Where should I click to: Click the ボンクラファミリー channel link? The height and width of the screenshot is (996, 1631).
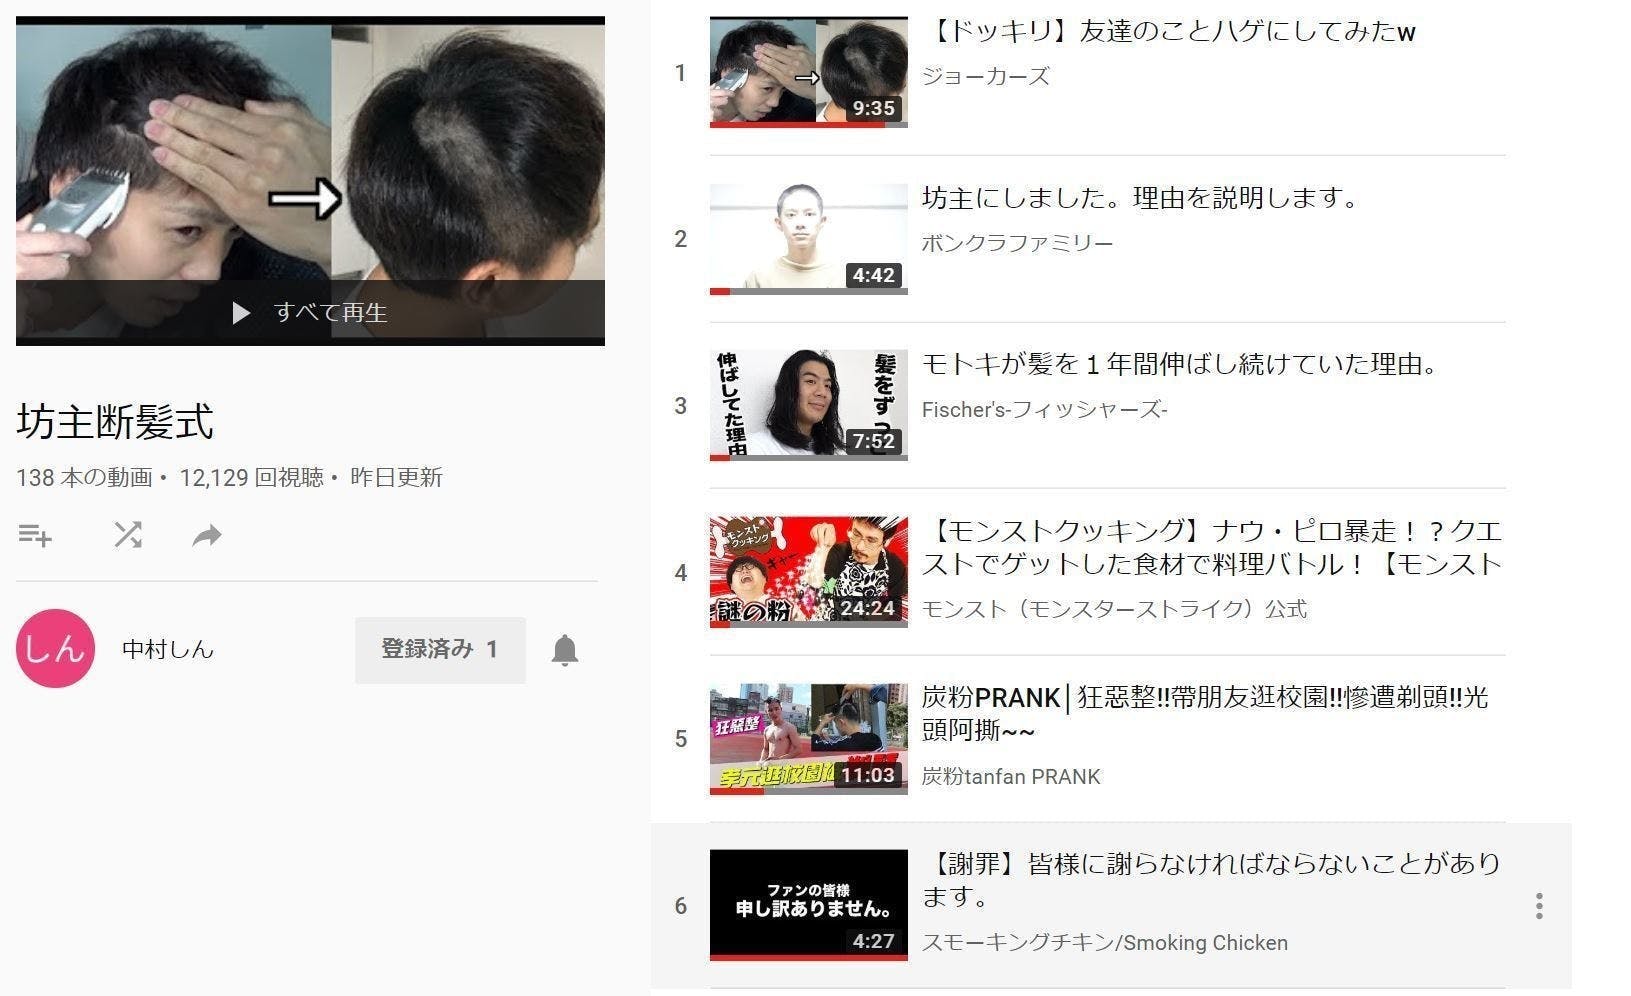pos(1017,243)
